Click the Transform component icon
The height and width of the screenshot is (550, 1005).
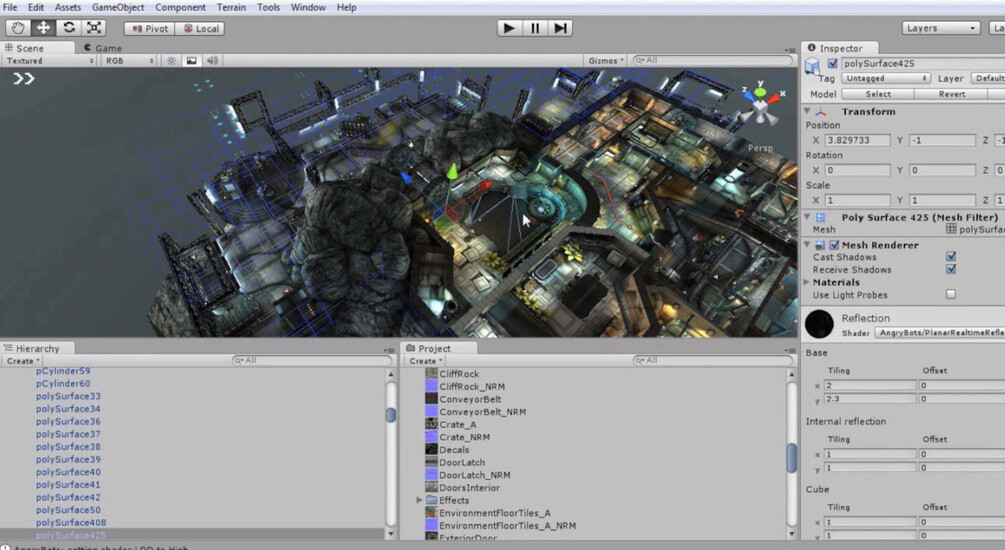pyautogui.click(x=821, y=112)
